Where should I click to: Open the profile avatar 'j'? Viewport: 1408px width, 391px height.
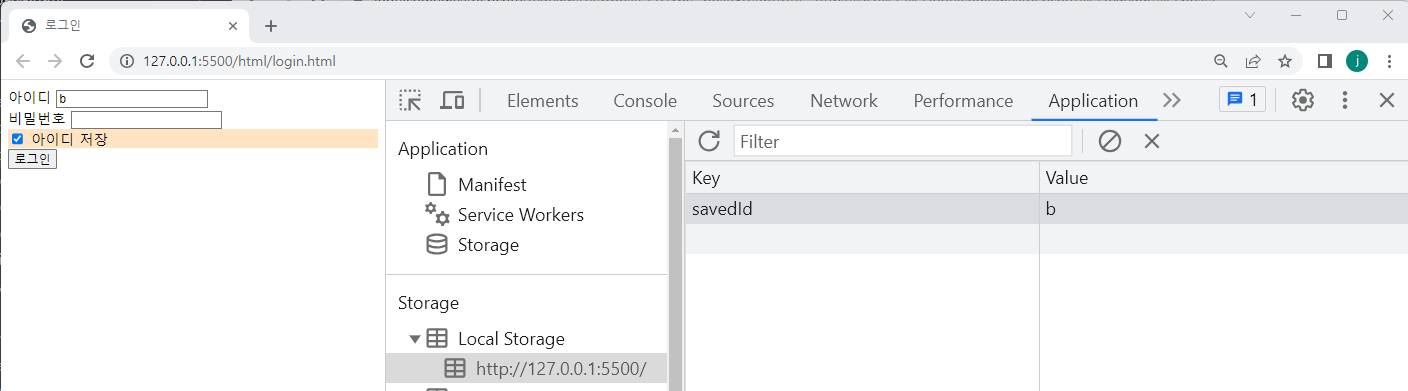coord(1357,61)
